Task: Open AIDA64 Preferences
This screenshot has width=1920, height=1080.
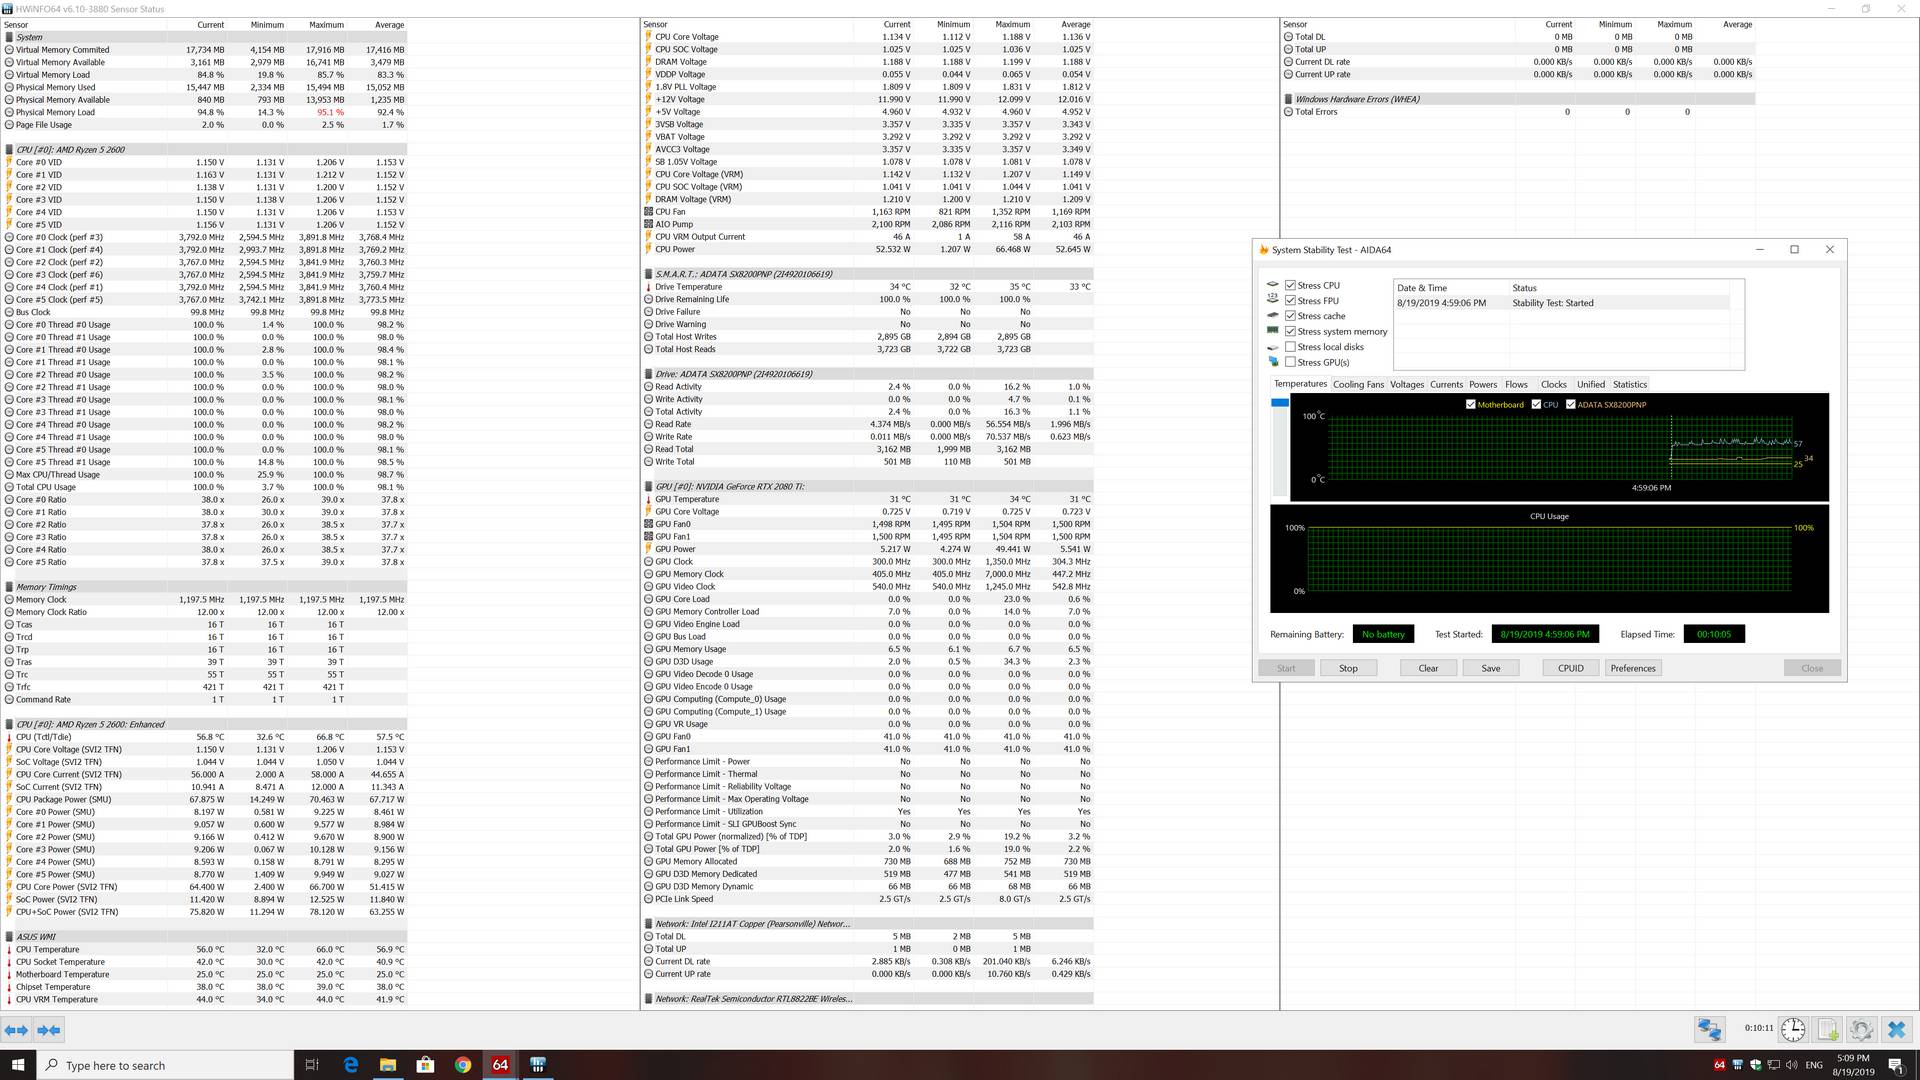Action: point(1633,668)
